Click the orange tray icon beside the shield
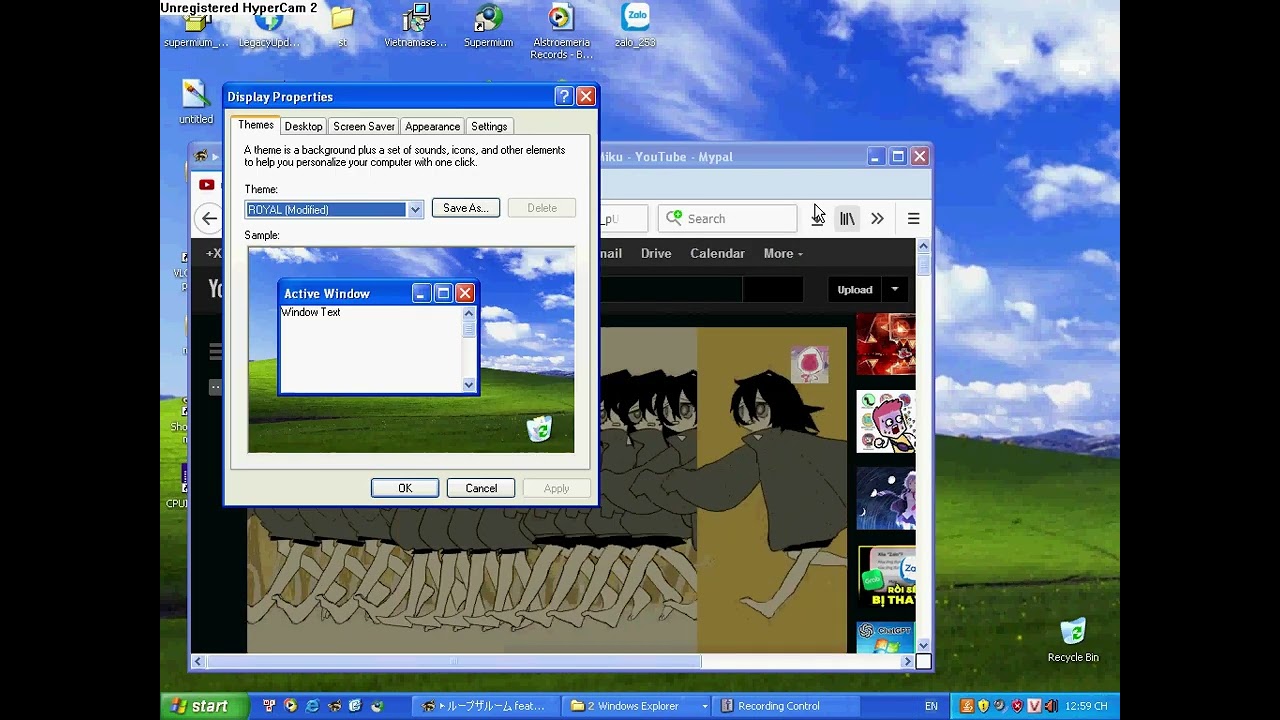Viewport: 1280px width, 720px height. [966, 706]
